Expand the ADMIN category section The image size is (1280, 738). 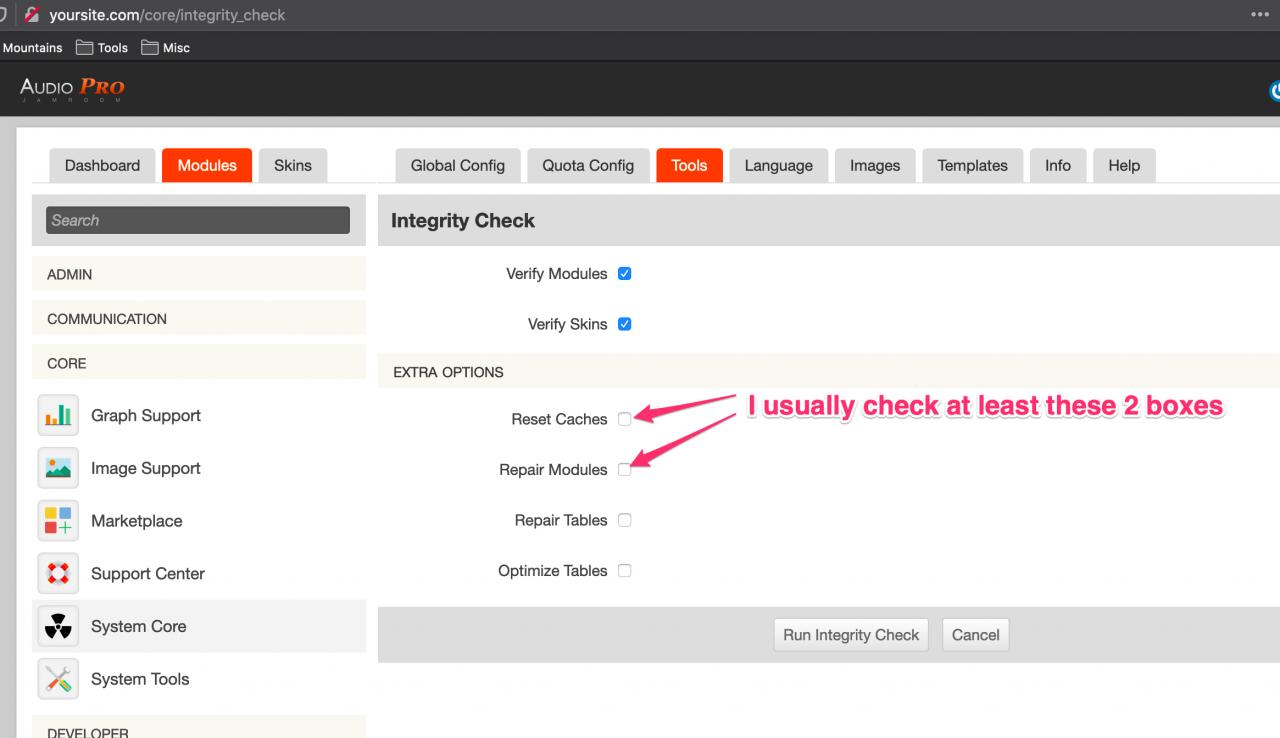click(199, 274)
